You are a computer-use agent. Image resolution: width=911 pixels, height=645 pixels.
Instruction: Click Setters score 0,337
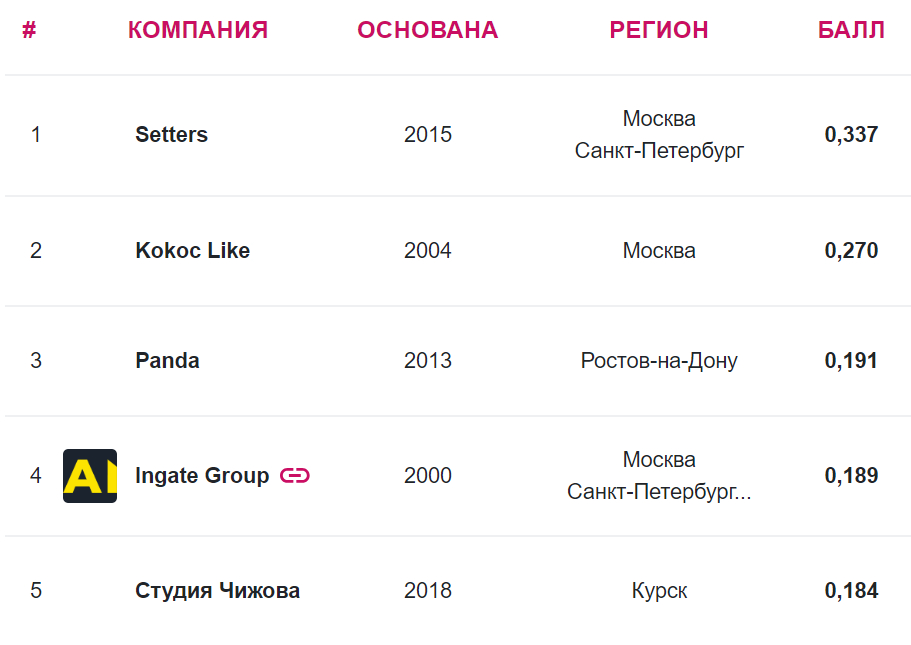851,135
